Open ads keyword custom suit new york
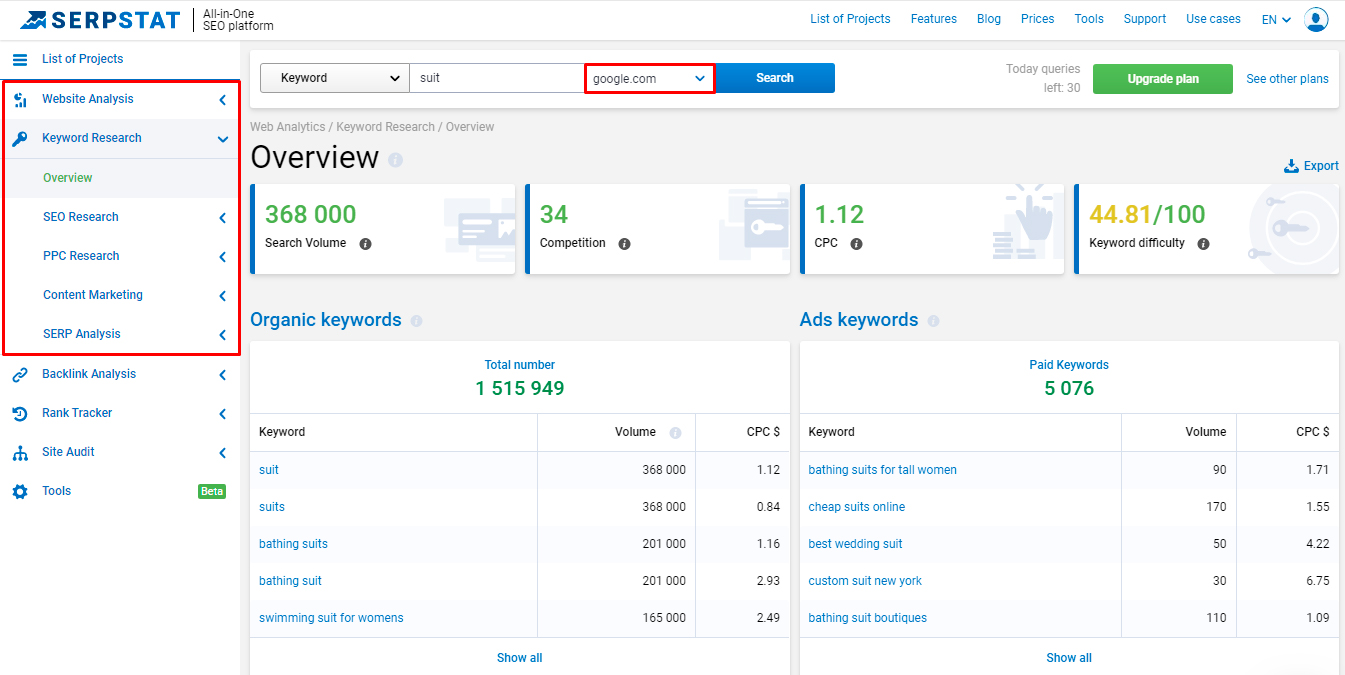 pyautogui.click(x=865, y=581)
